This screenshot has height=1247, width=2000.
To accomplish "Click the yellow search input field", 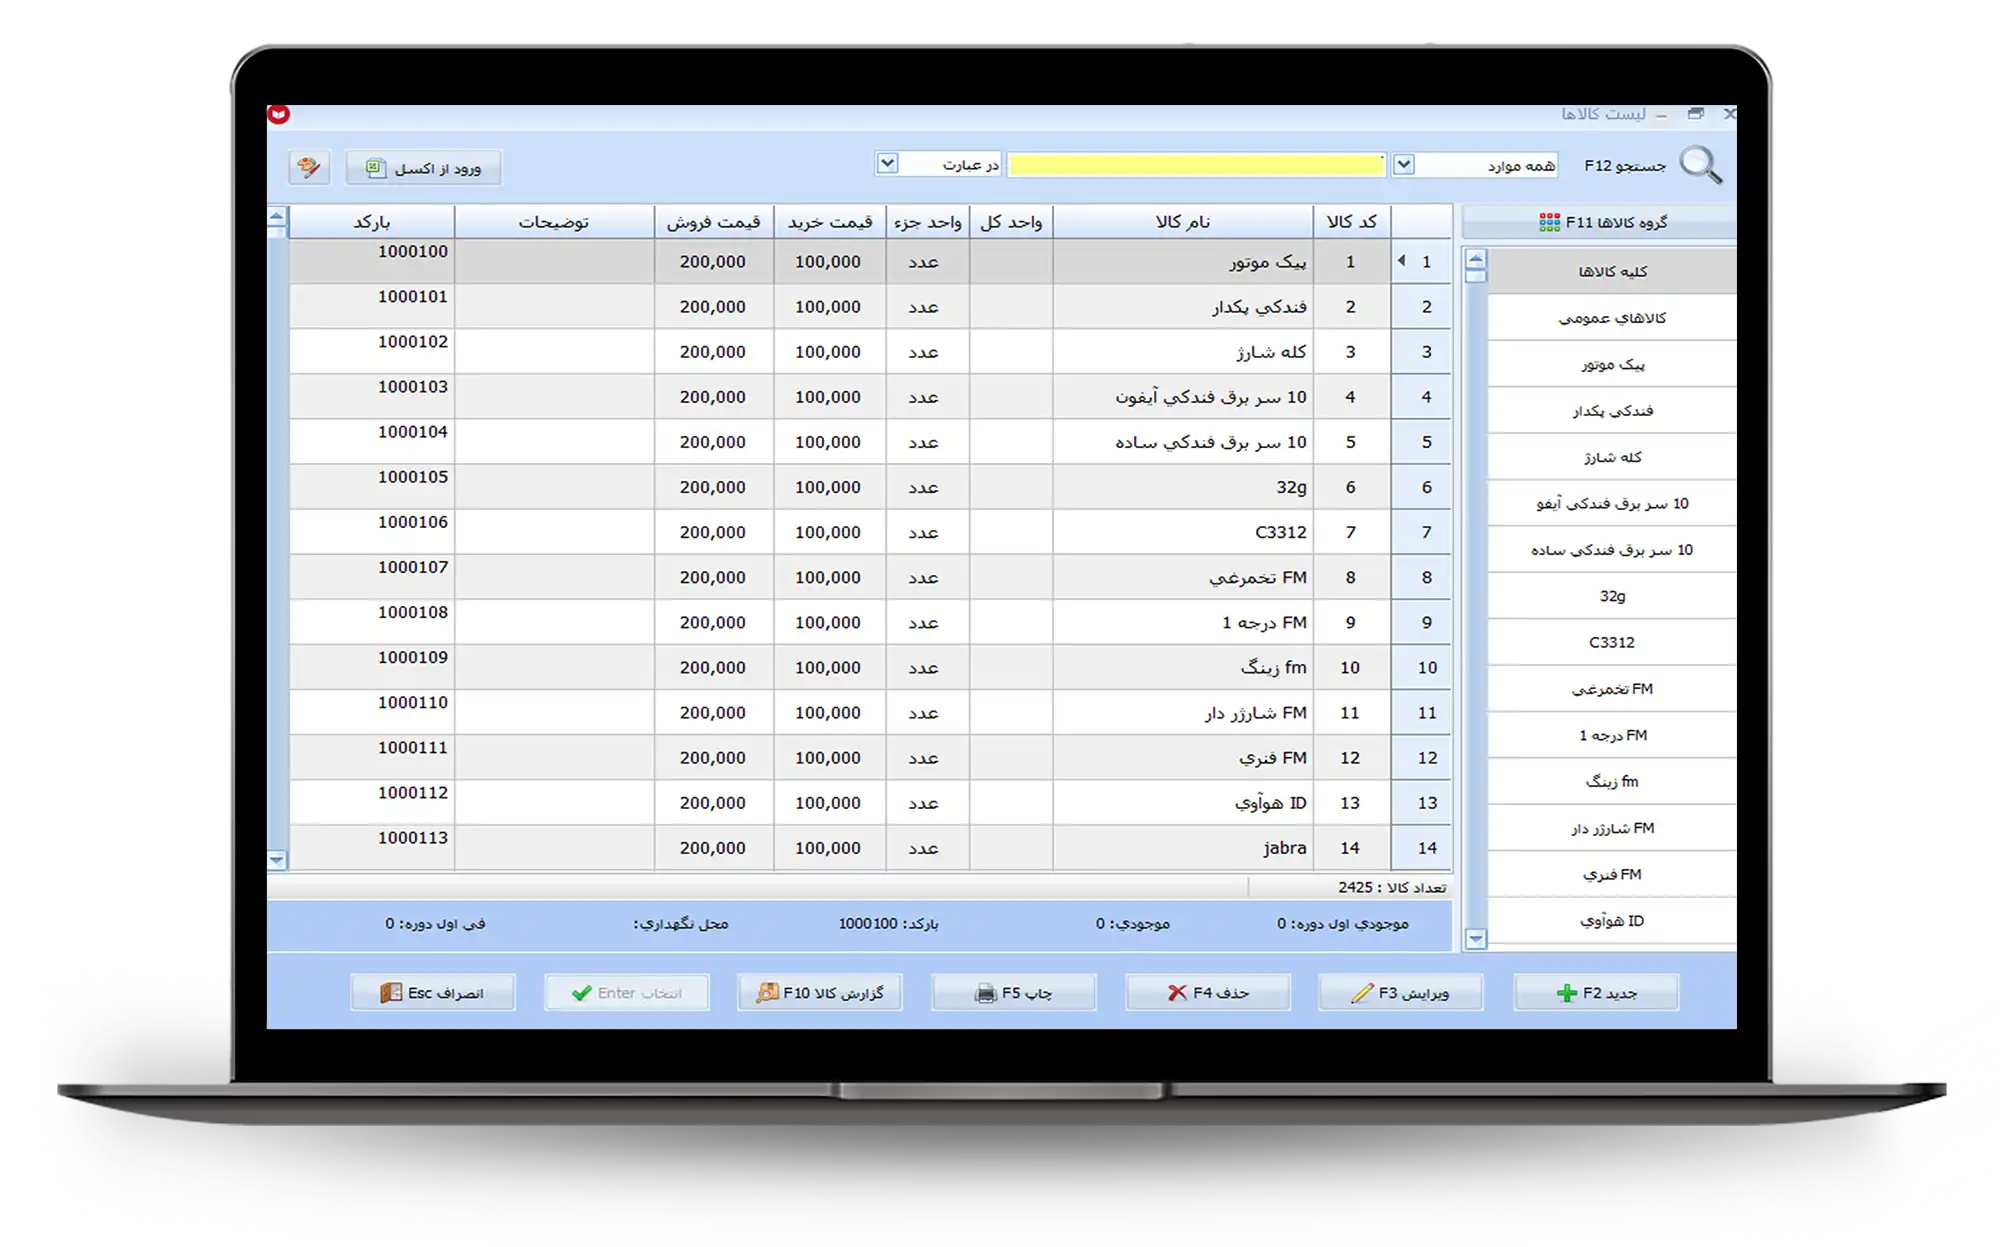I will tap(1196, 165).
